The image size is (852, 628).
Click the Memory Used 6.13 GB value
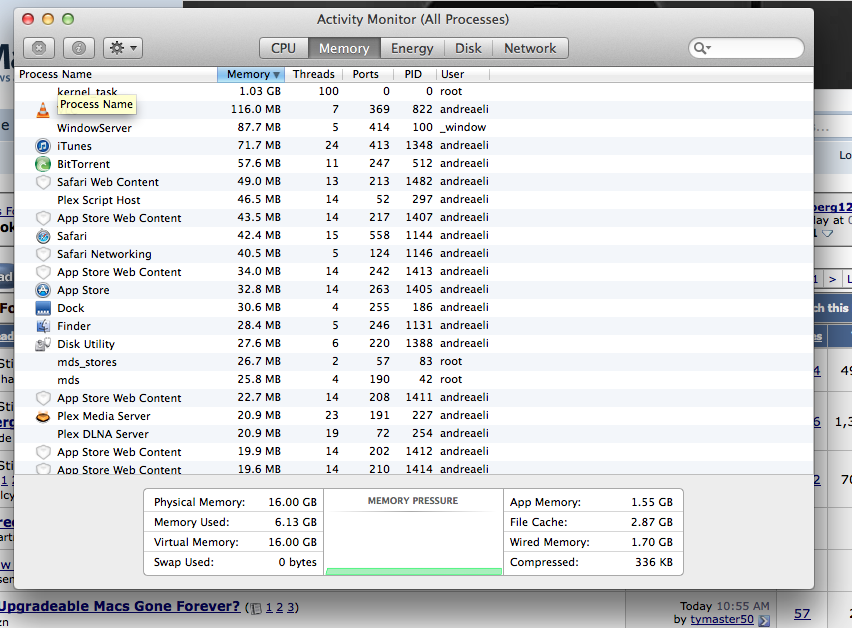point(296,522)
